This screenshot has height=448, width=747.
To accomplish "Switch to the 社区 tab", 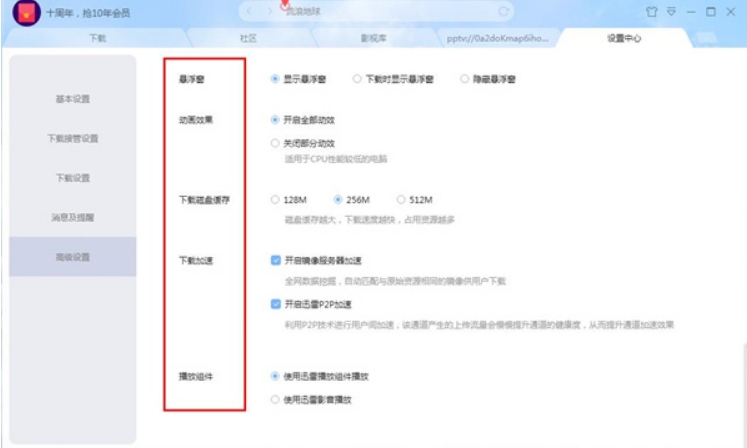I will point(248,38).
